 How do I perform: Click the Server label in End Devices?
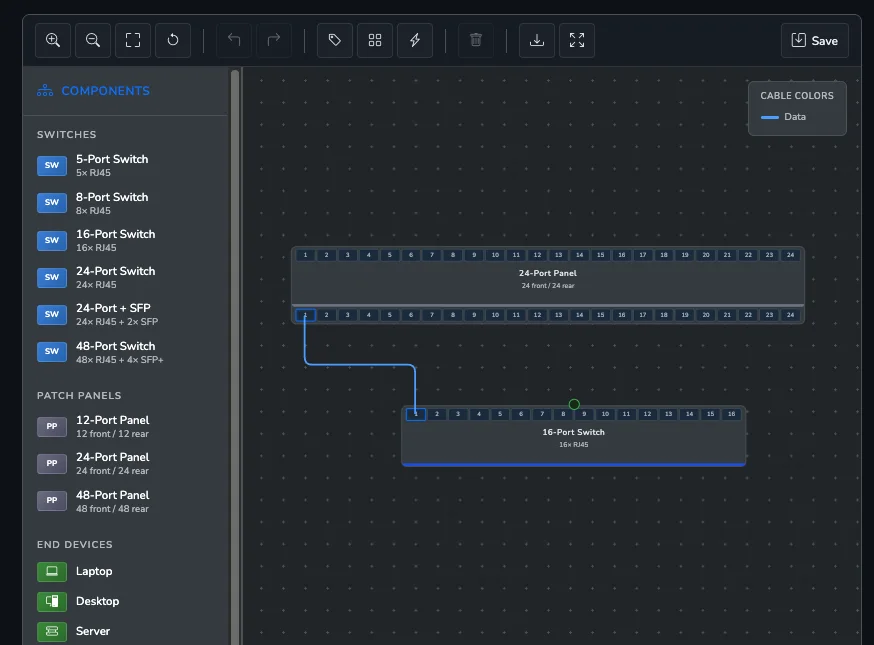point(93,631)
